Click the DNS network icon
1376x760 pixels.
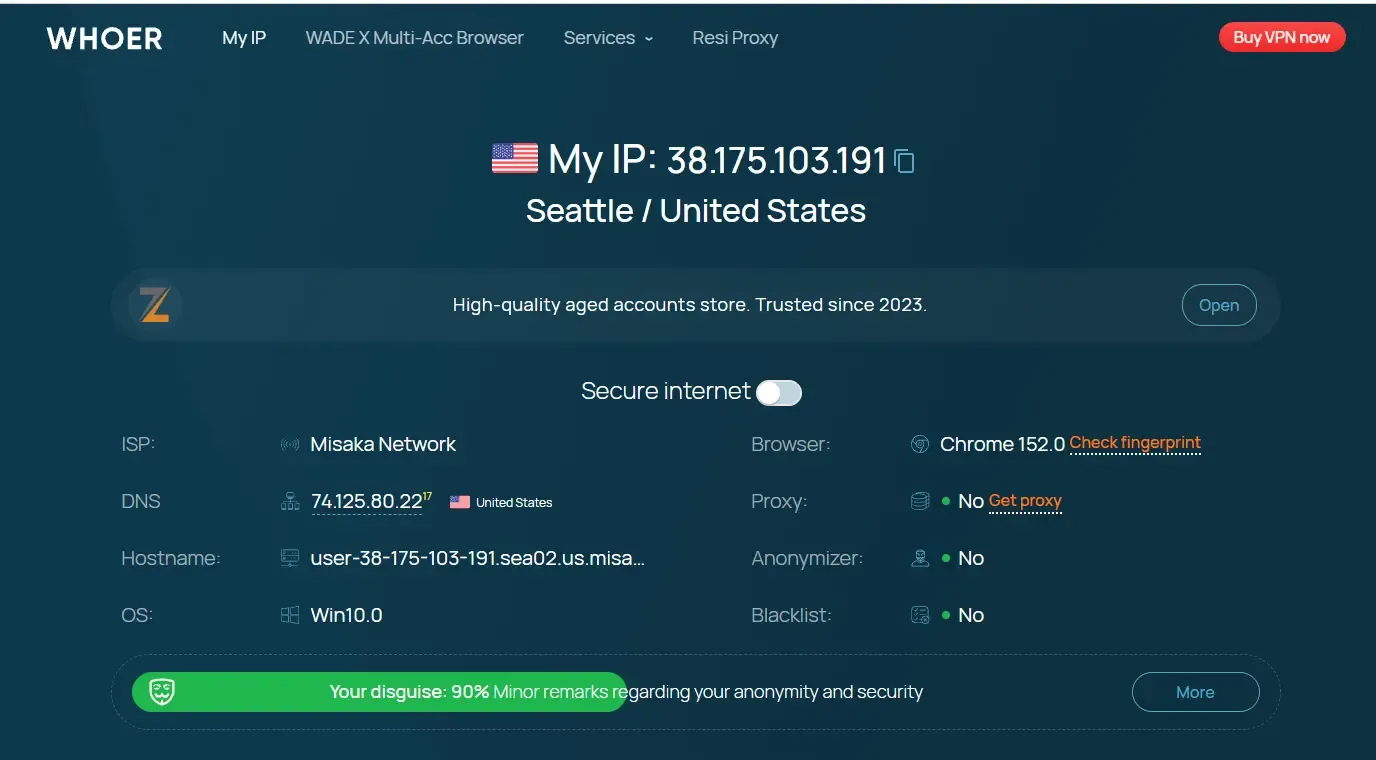point(290,502)
